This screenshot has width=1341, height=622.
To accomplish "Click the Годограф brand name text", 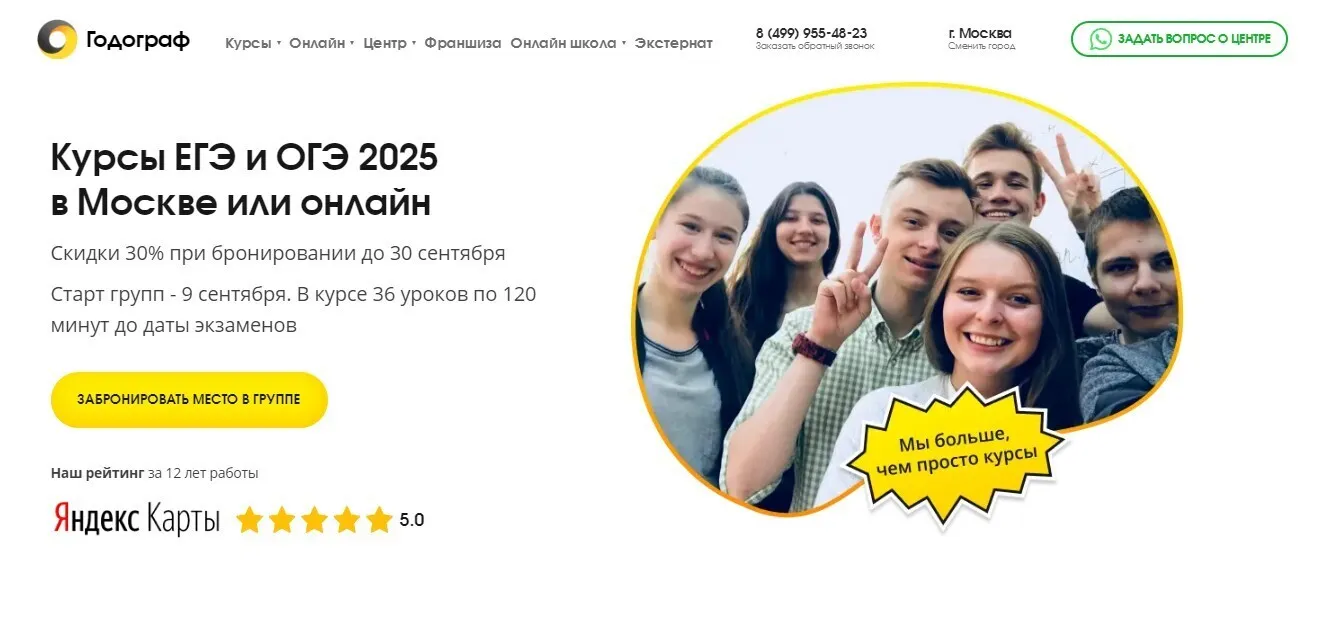I will (x=138, y=41).
